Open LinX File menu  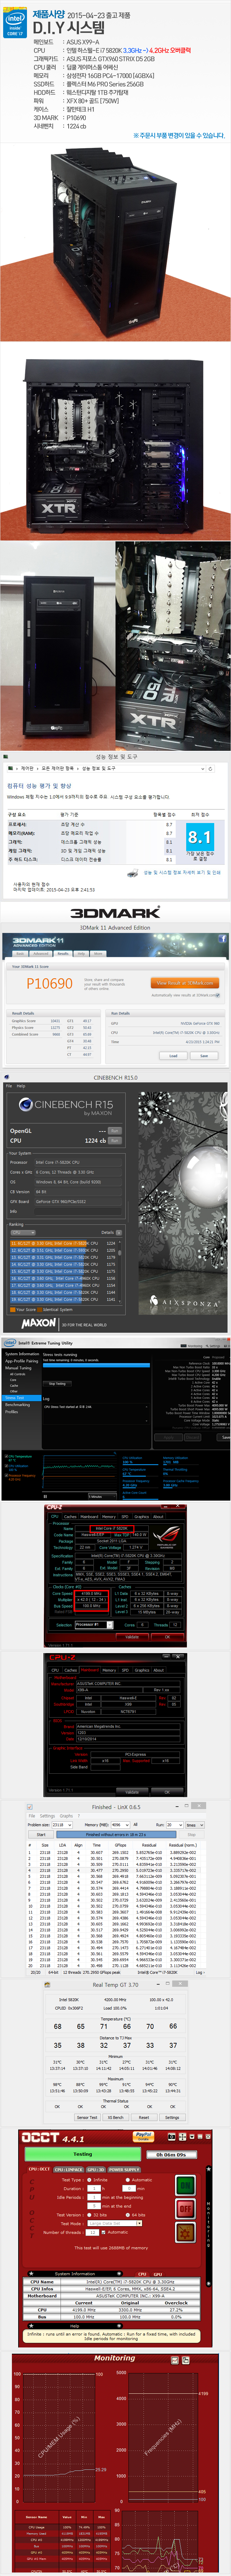pyautogui.click(x=32, y=1816)
